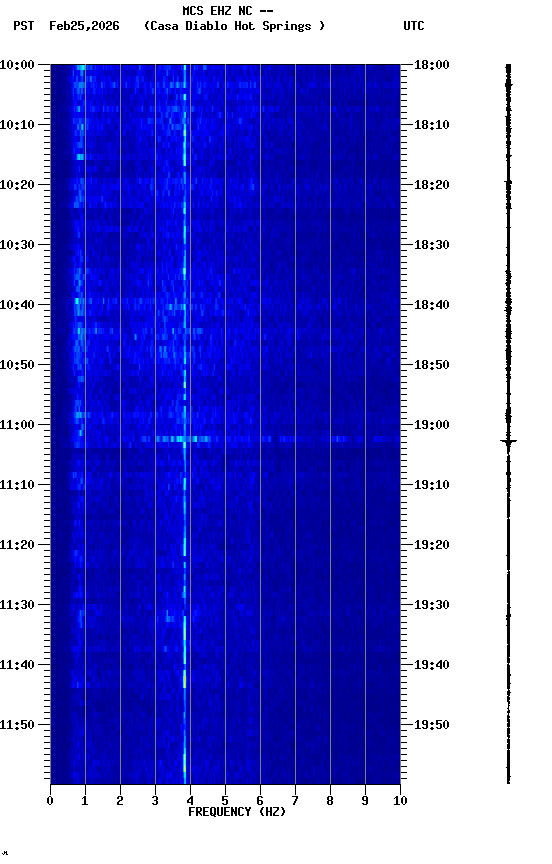The width and height of the screenshot is (552, 864).
Task: Click the 3 Hz frequency axis label
Action: pyautogui.click(x=155, y=801)
